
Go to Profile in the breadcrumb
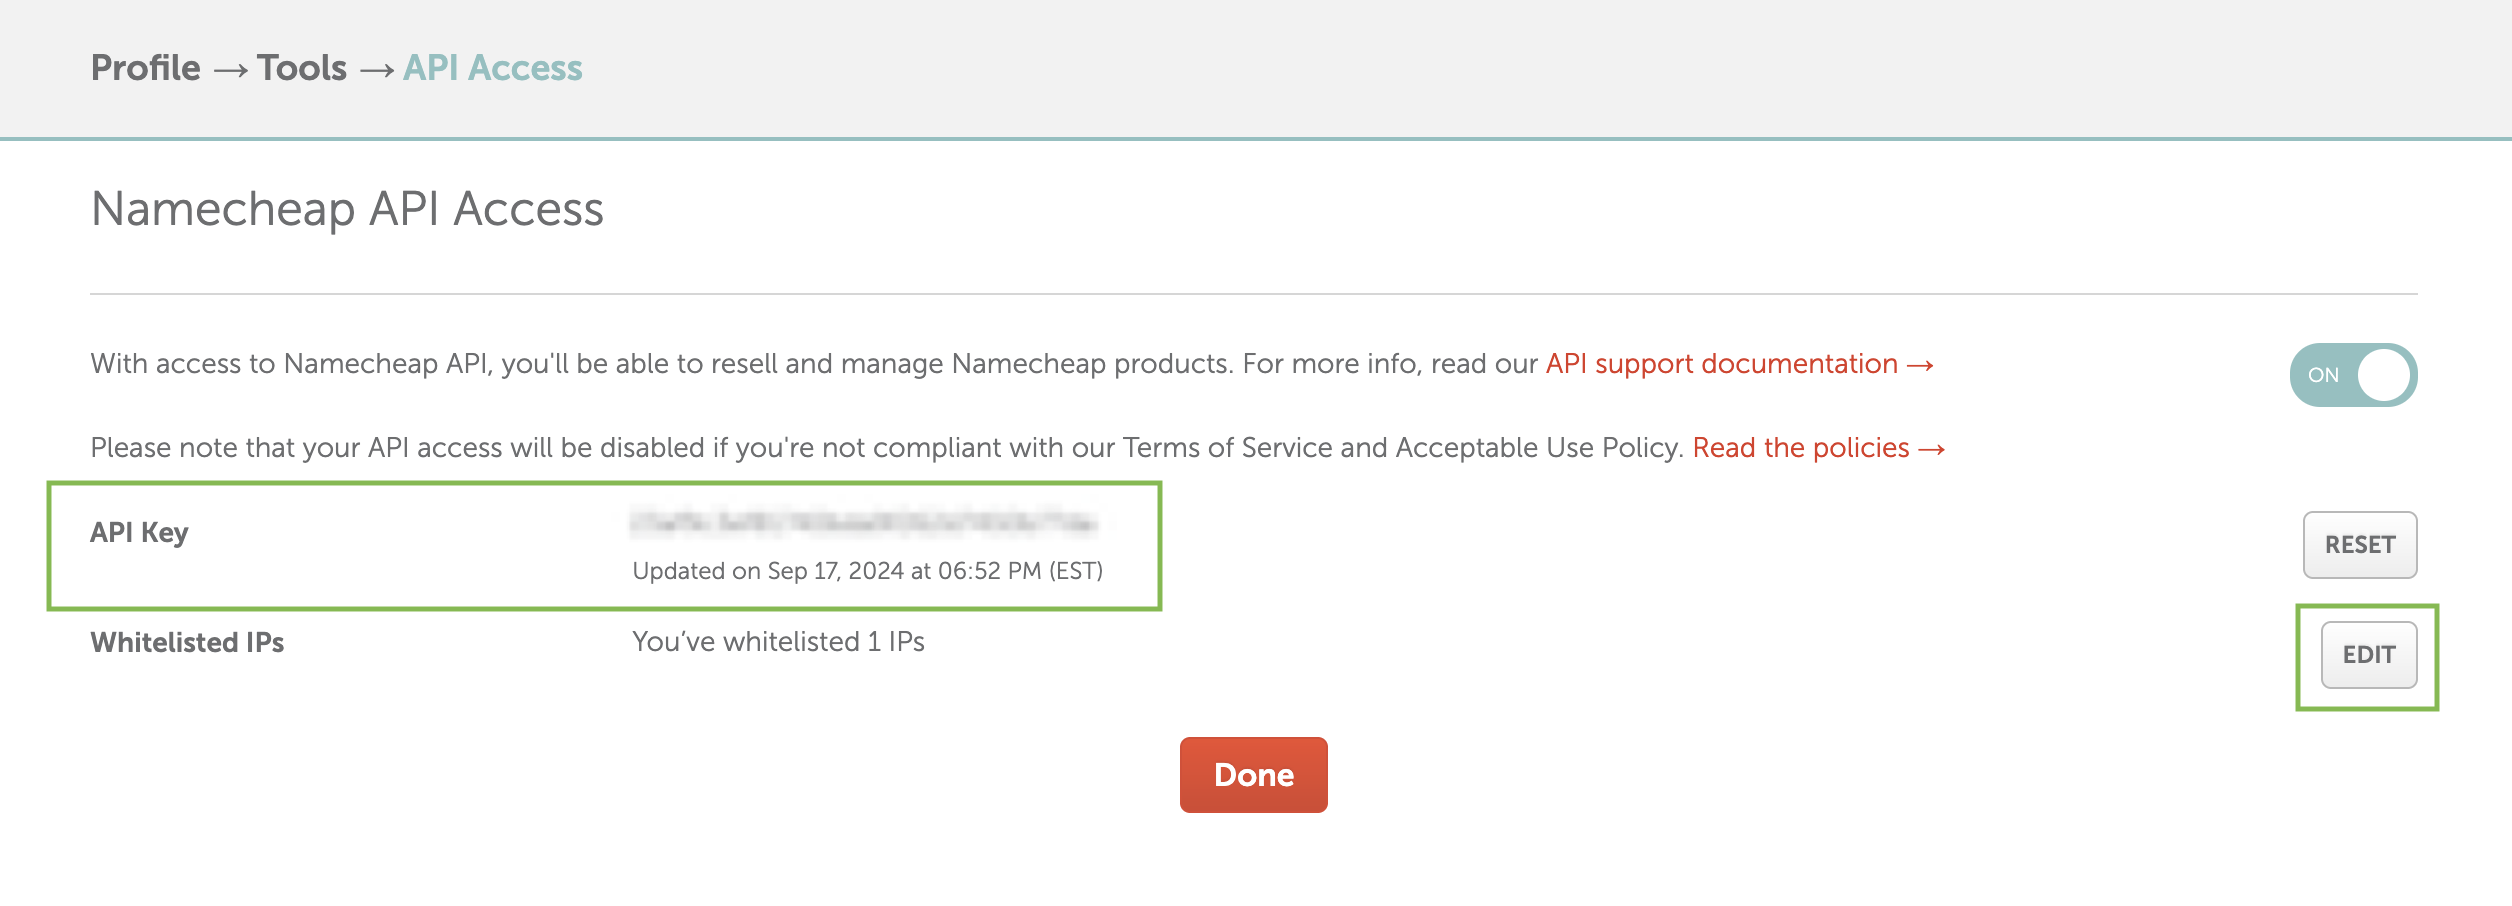[146, 68]
